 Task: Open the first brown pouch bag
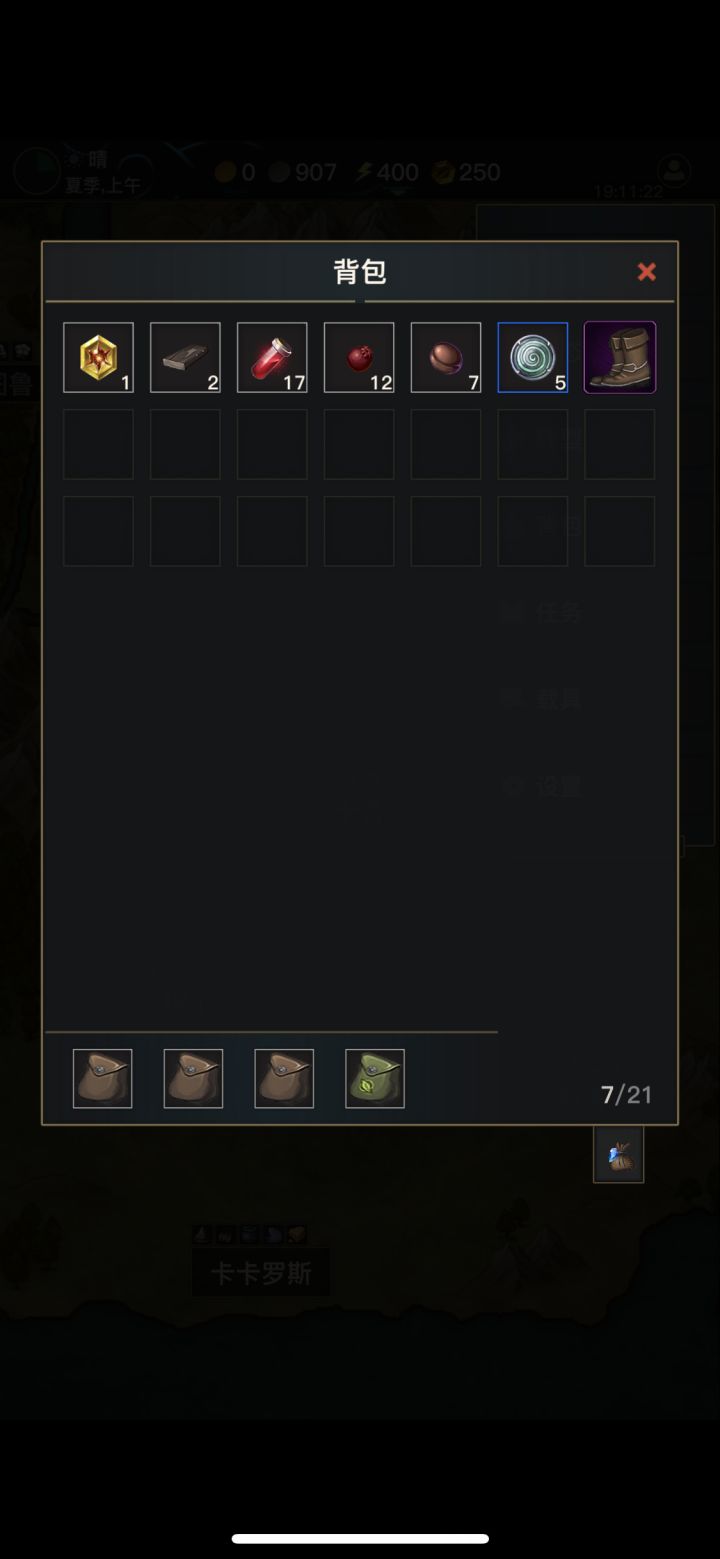pos(102,1078)
